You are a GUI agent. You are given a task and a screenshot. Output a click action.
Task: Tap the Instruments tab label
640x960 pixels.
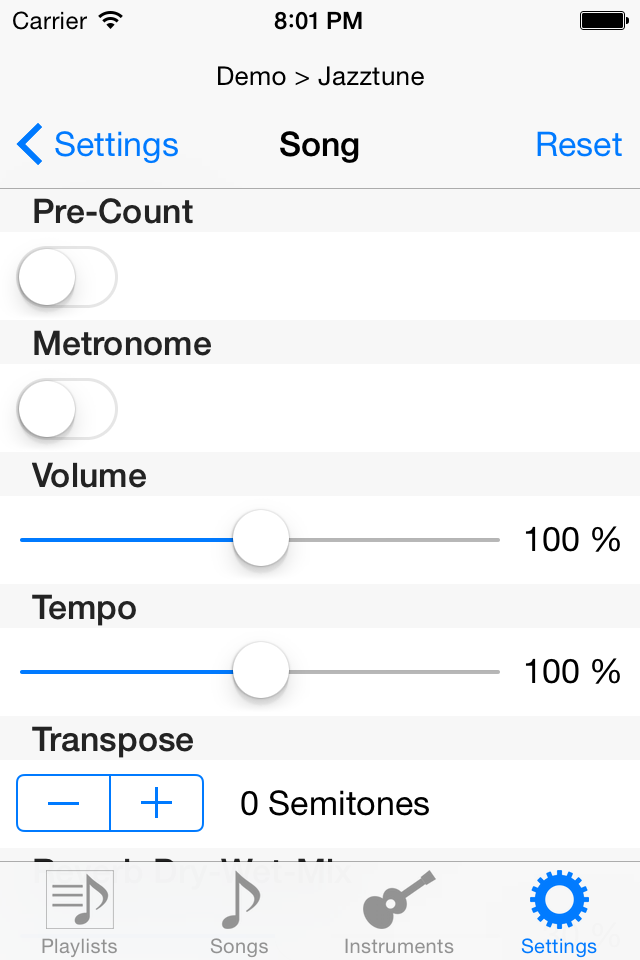[x=399, y=946]
